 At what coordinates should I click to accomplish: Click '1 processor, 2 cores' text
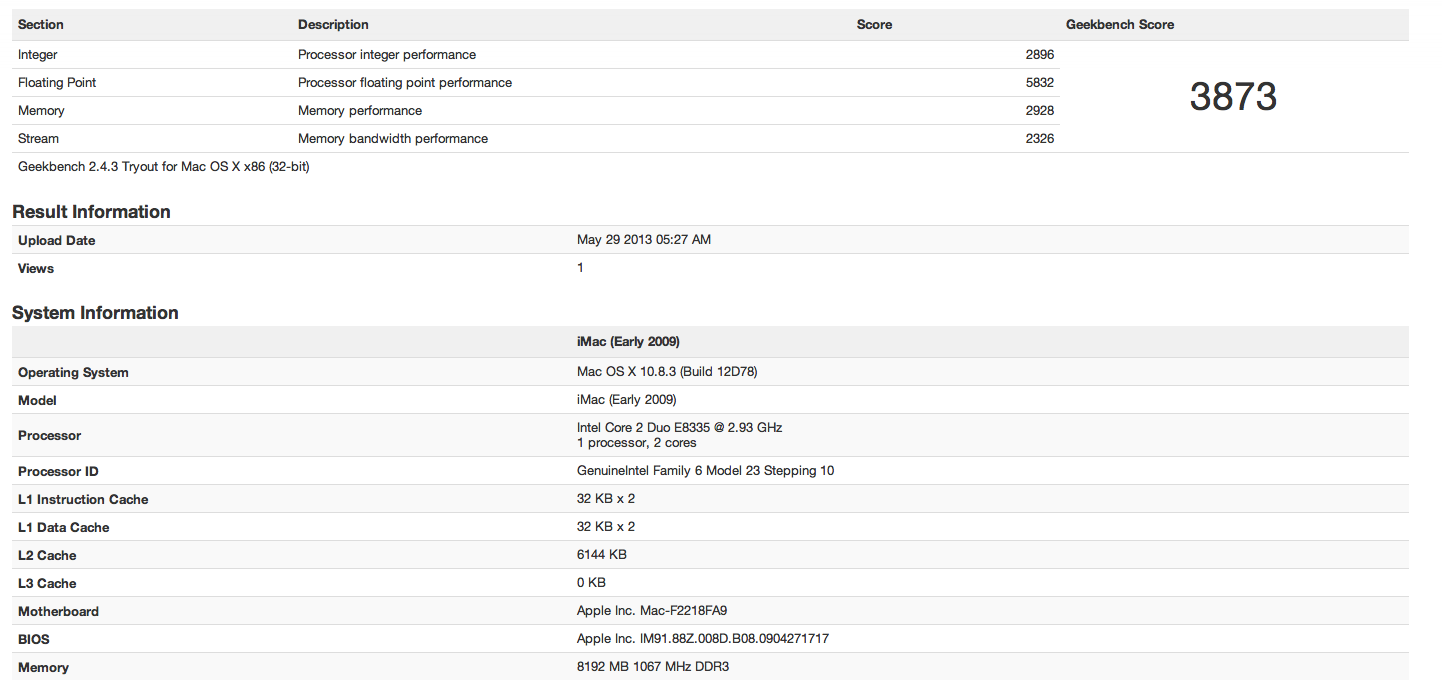tap(637, 443)
